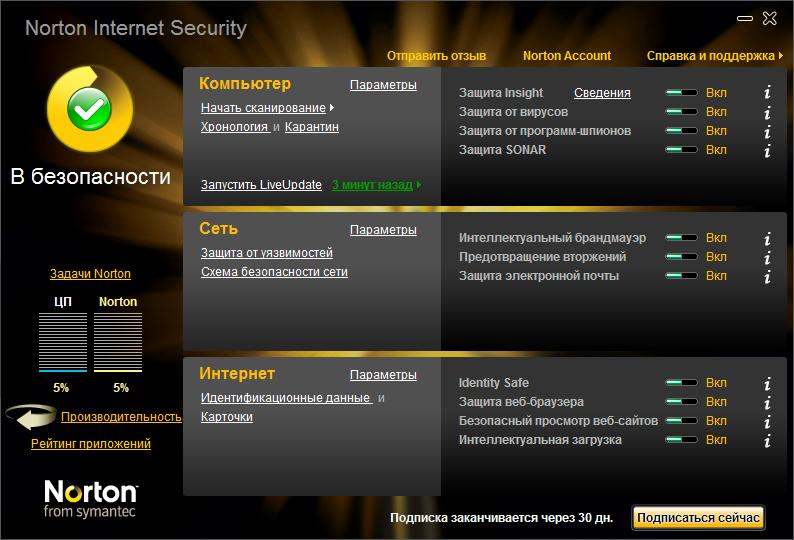Show info for Защита электронной почты
The image size is (794, 540).
coord(768,276)
